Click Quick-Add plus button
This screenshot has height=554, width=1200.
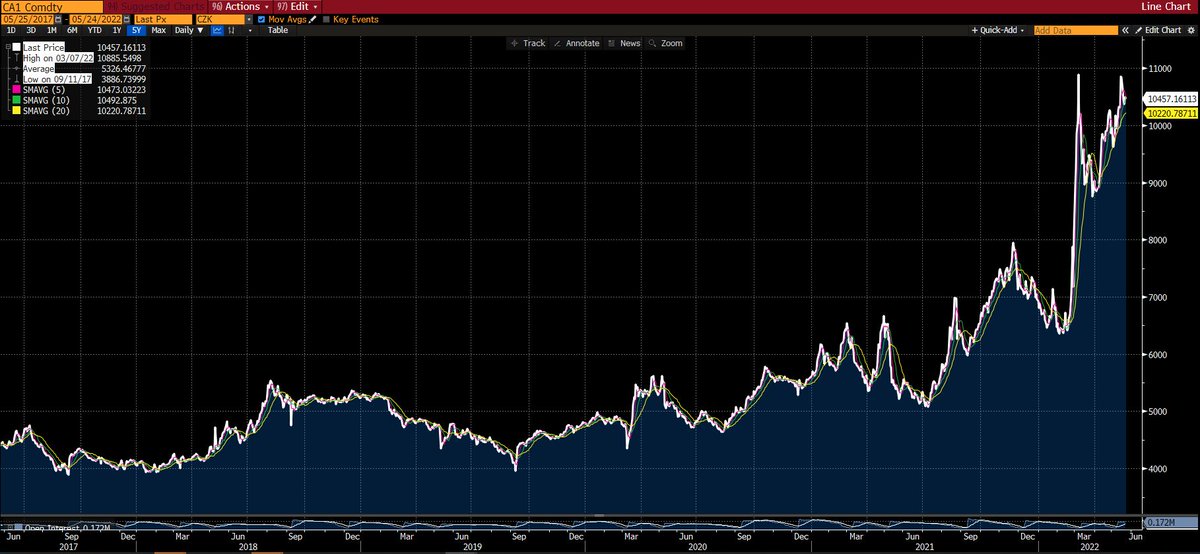(998, 30)
